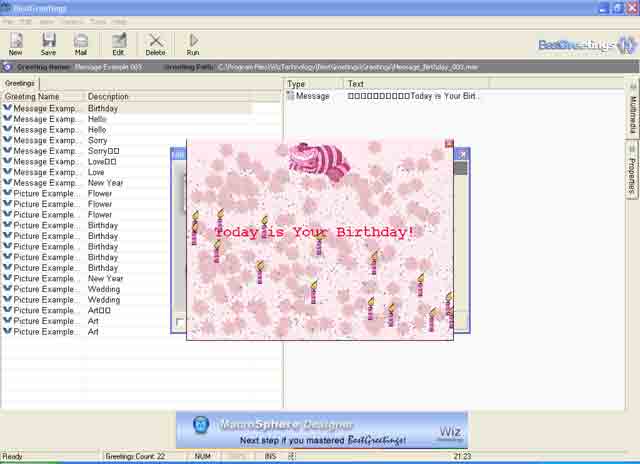Click the BestGreetings logo in the toolbar
This screenshot has height=464, width=640.
tap(587, 45)
